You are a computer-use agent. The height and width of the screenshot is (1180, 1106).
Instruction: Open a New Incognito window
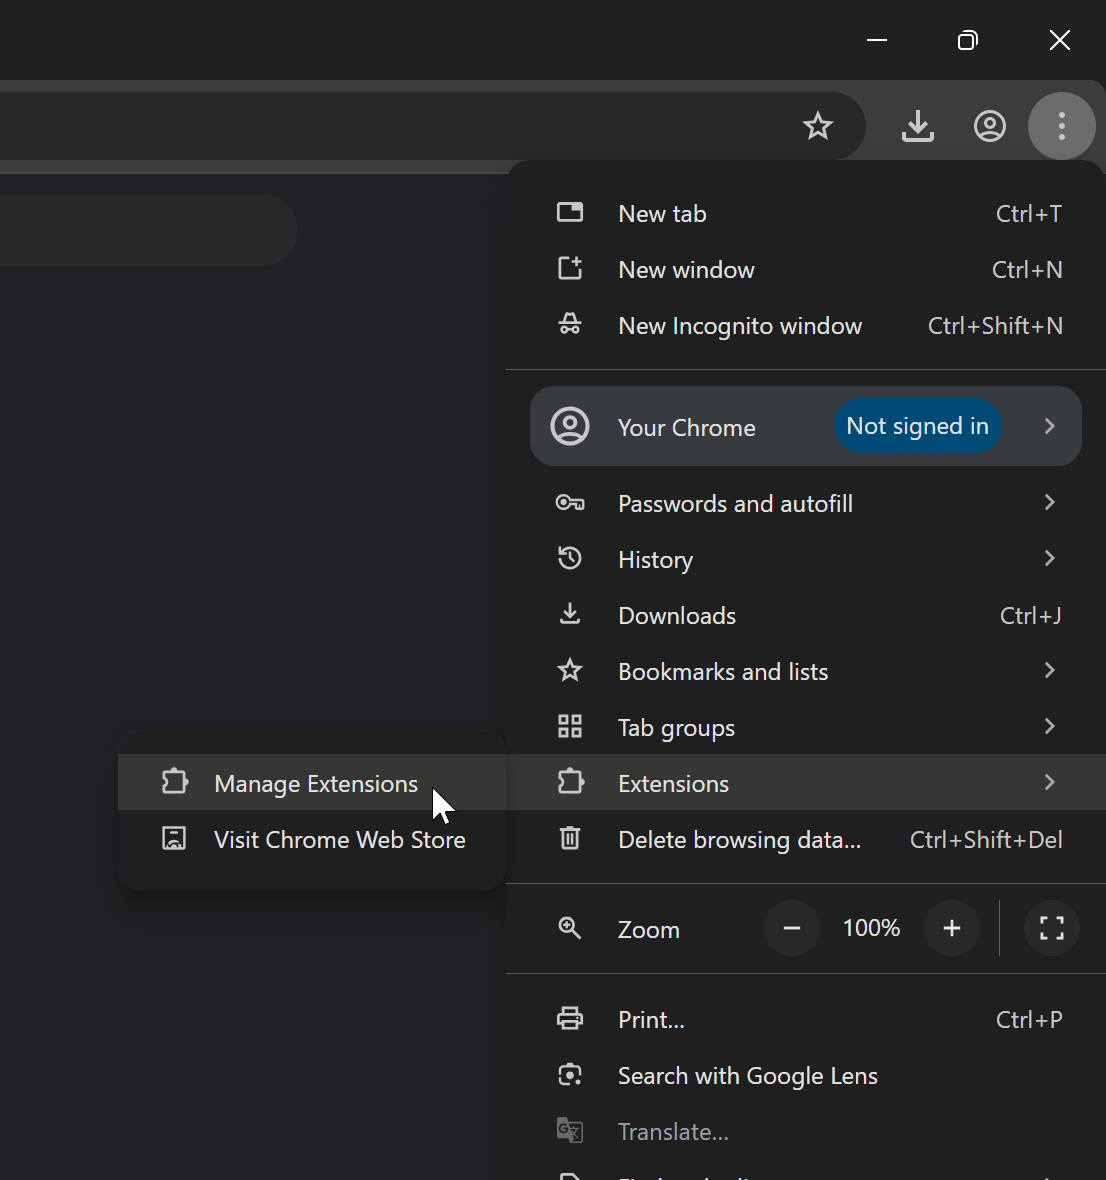(x=739, y=326)
